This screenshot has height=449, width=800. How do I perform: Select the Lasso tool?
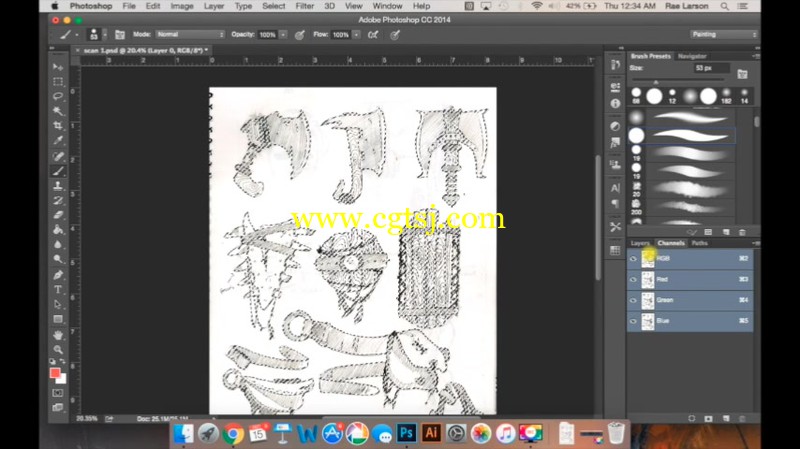[58, 96]
